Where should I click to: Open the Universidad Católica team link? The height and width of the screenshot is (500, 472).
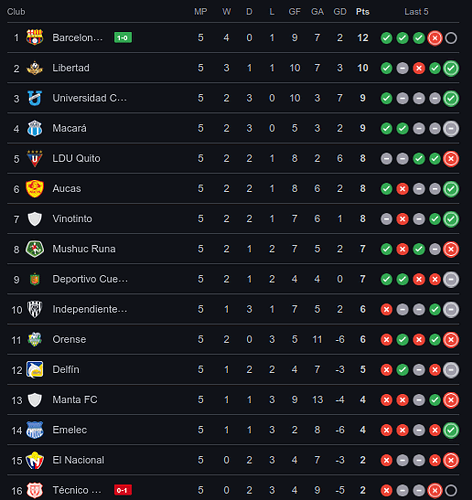pos(89,98)
